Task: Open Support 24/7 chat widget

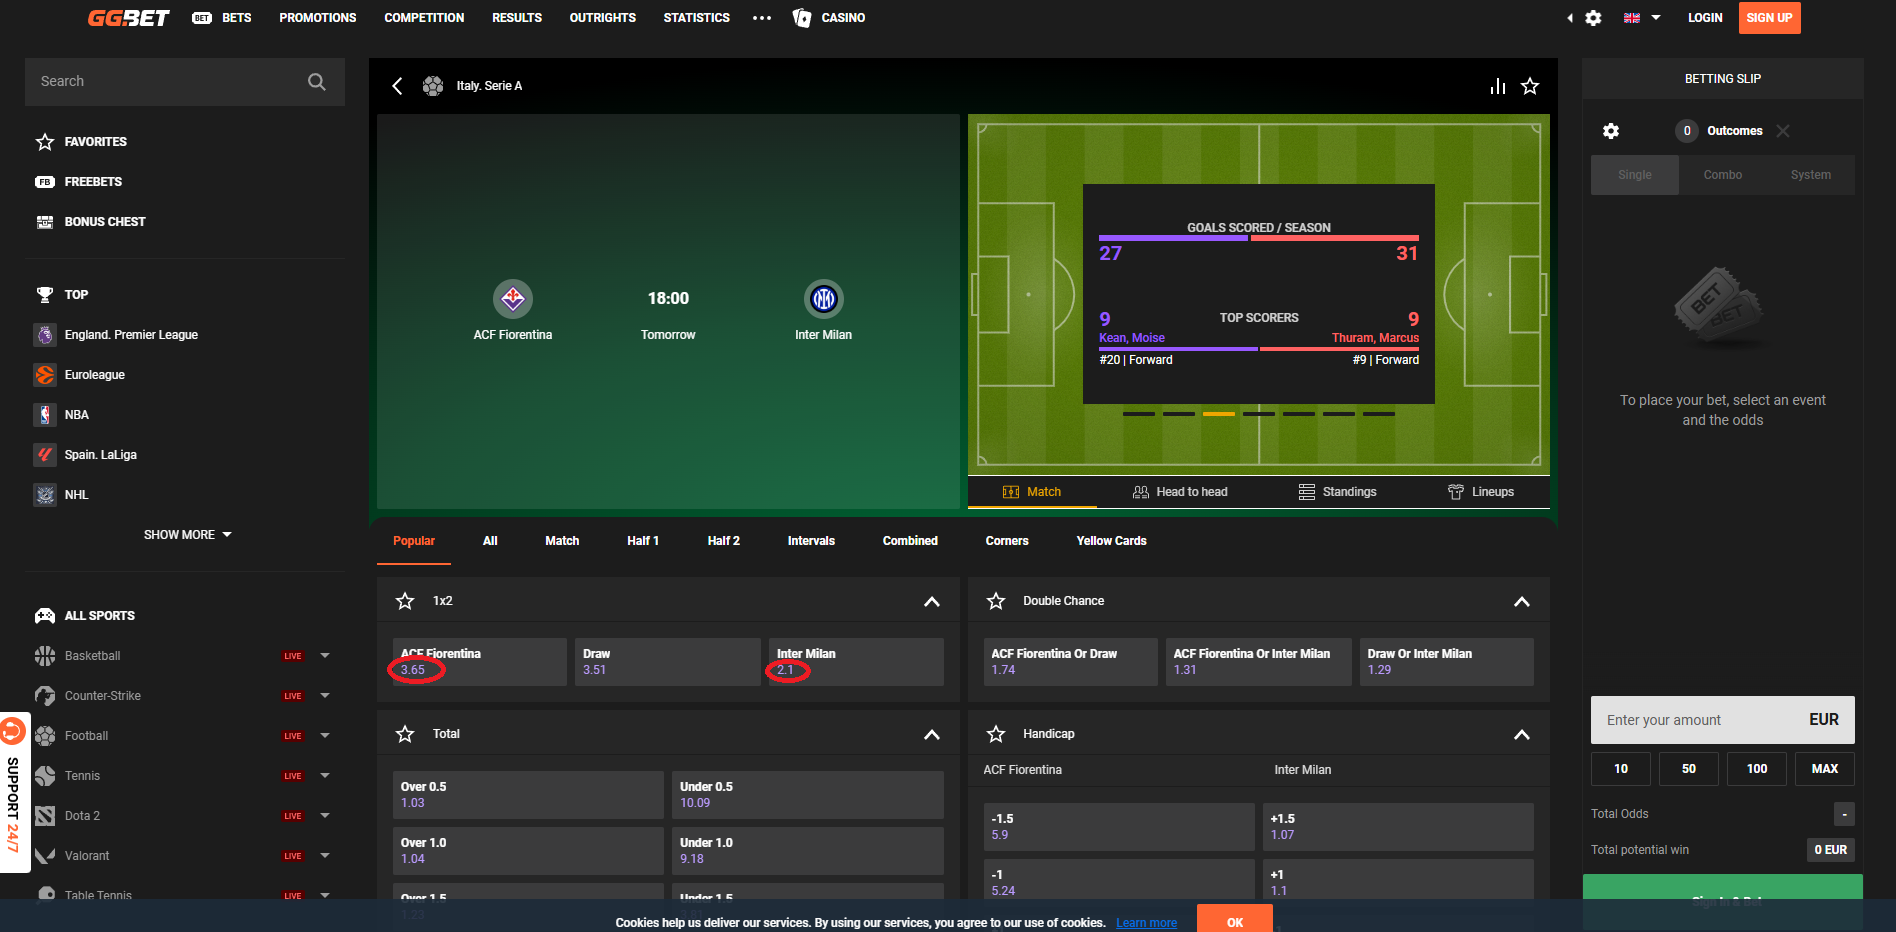Action: coord(14,792)
